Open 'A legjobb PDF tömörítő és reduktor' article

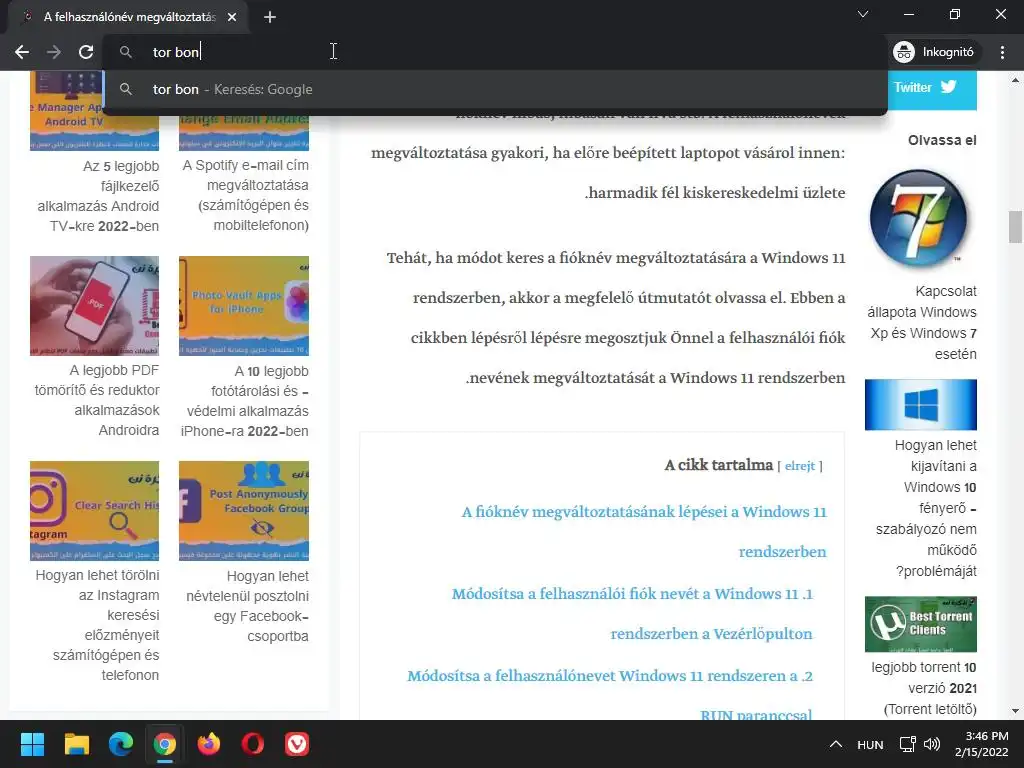97,400
